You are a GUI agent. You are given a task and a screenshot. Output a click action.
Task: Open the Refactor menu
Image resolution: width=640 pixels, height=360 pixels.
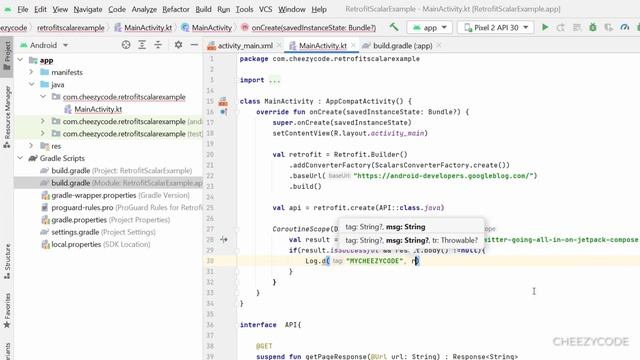176,9
